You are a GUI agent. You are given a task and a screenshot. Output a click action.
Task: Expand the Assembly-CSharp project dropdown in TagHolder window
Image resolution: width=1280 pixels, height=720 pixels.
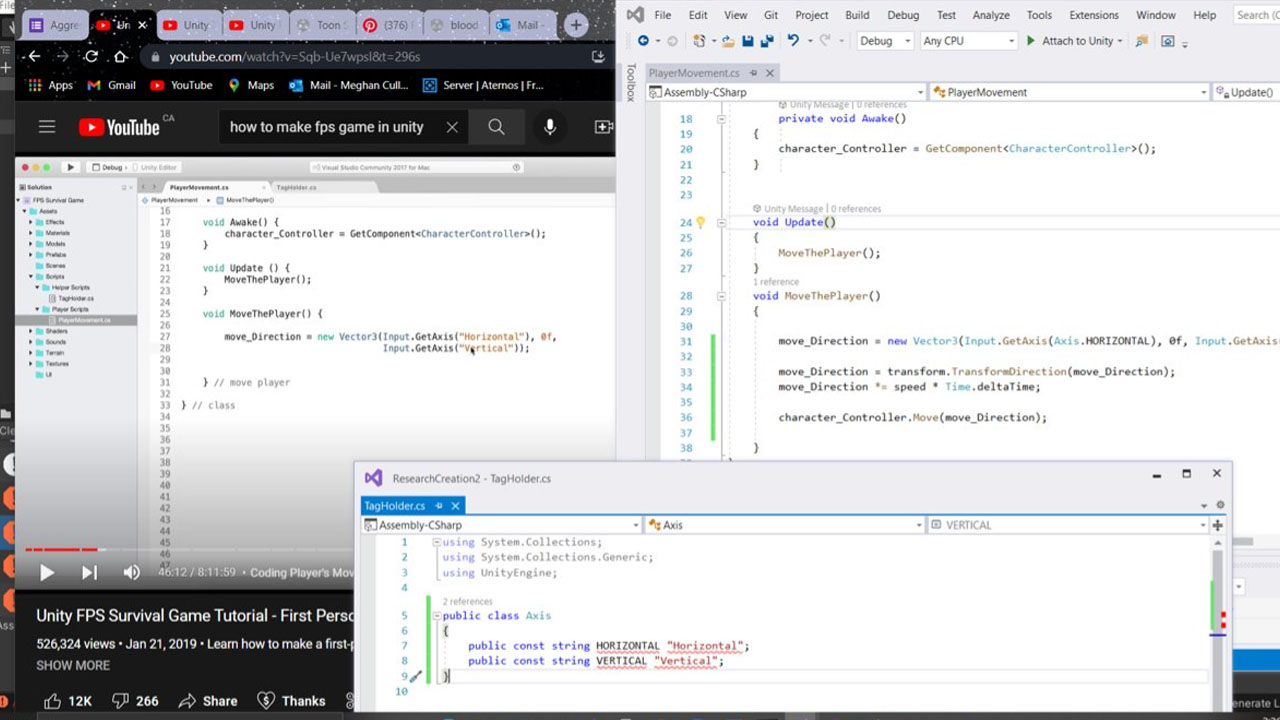click(636, 525)
